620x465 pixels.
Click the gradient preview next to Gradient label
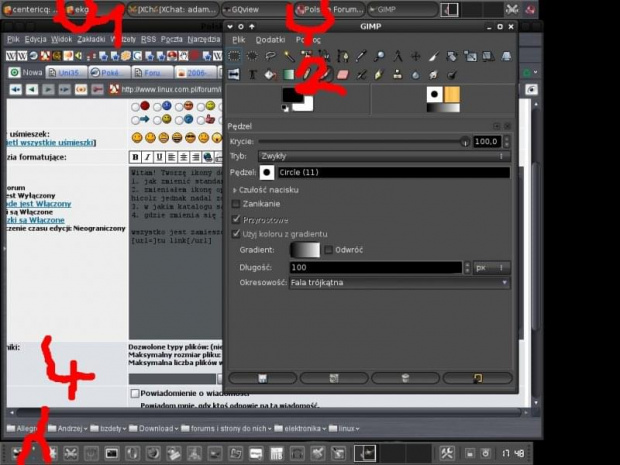(x=305, y=250)
